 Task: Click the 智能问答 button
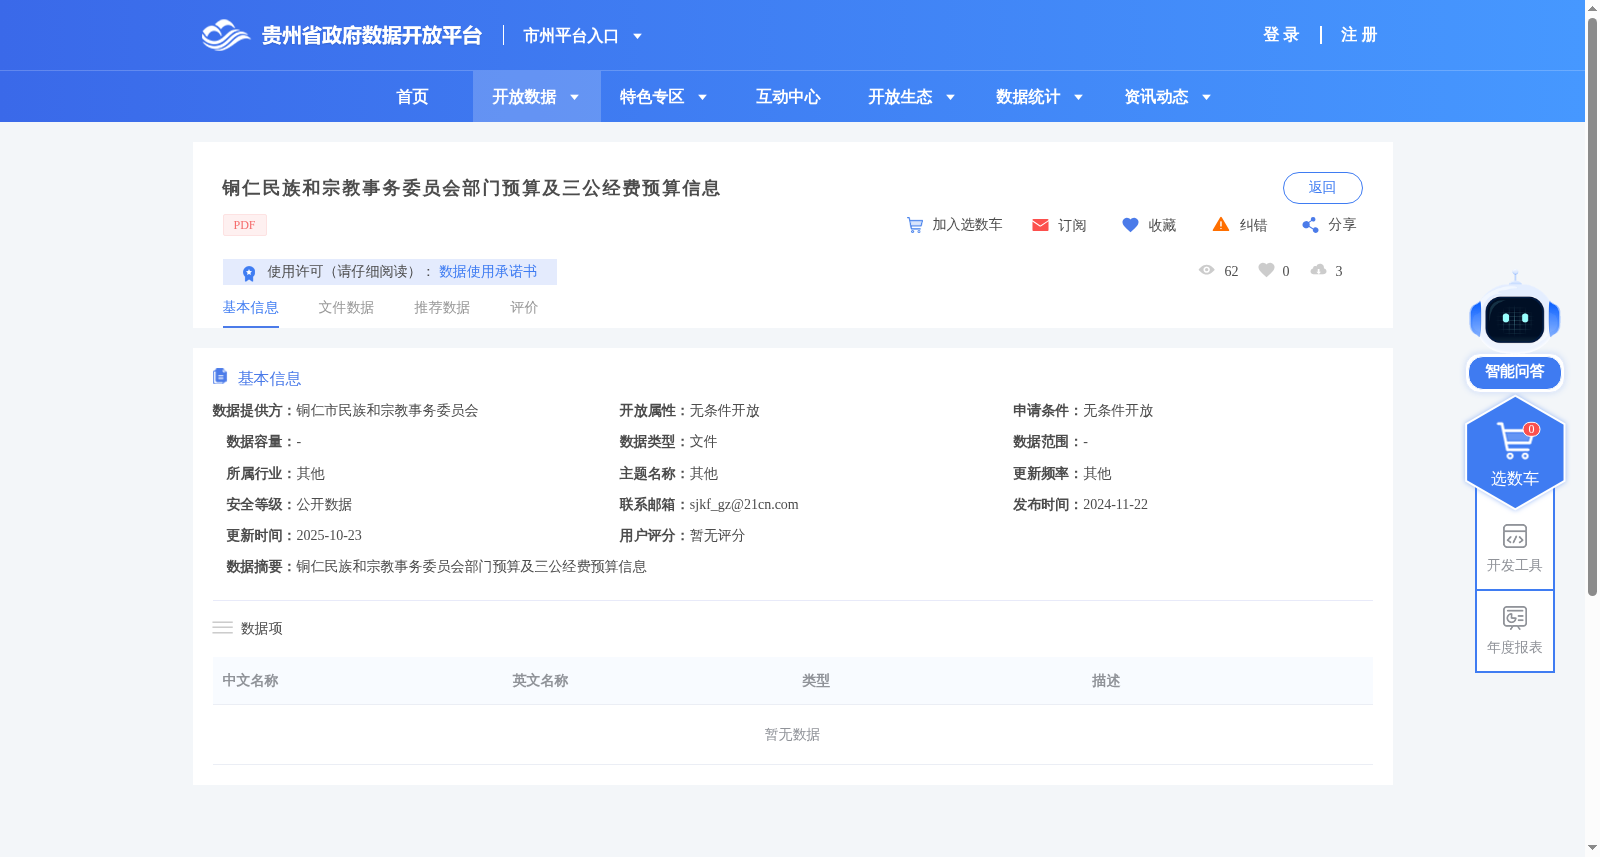coord(1515,372)
